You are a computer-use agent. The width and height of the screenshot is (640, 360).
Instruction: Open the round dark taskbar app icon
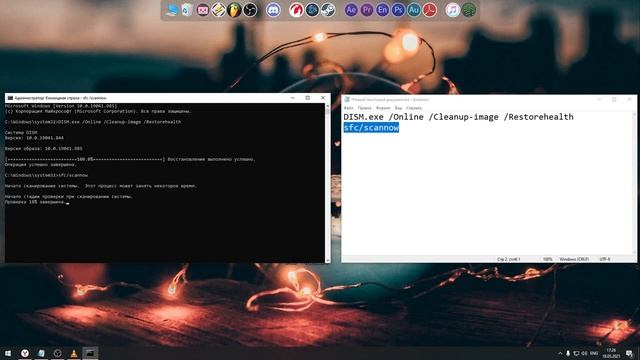58,353
